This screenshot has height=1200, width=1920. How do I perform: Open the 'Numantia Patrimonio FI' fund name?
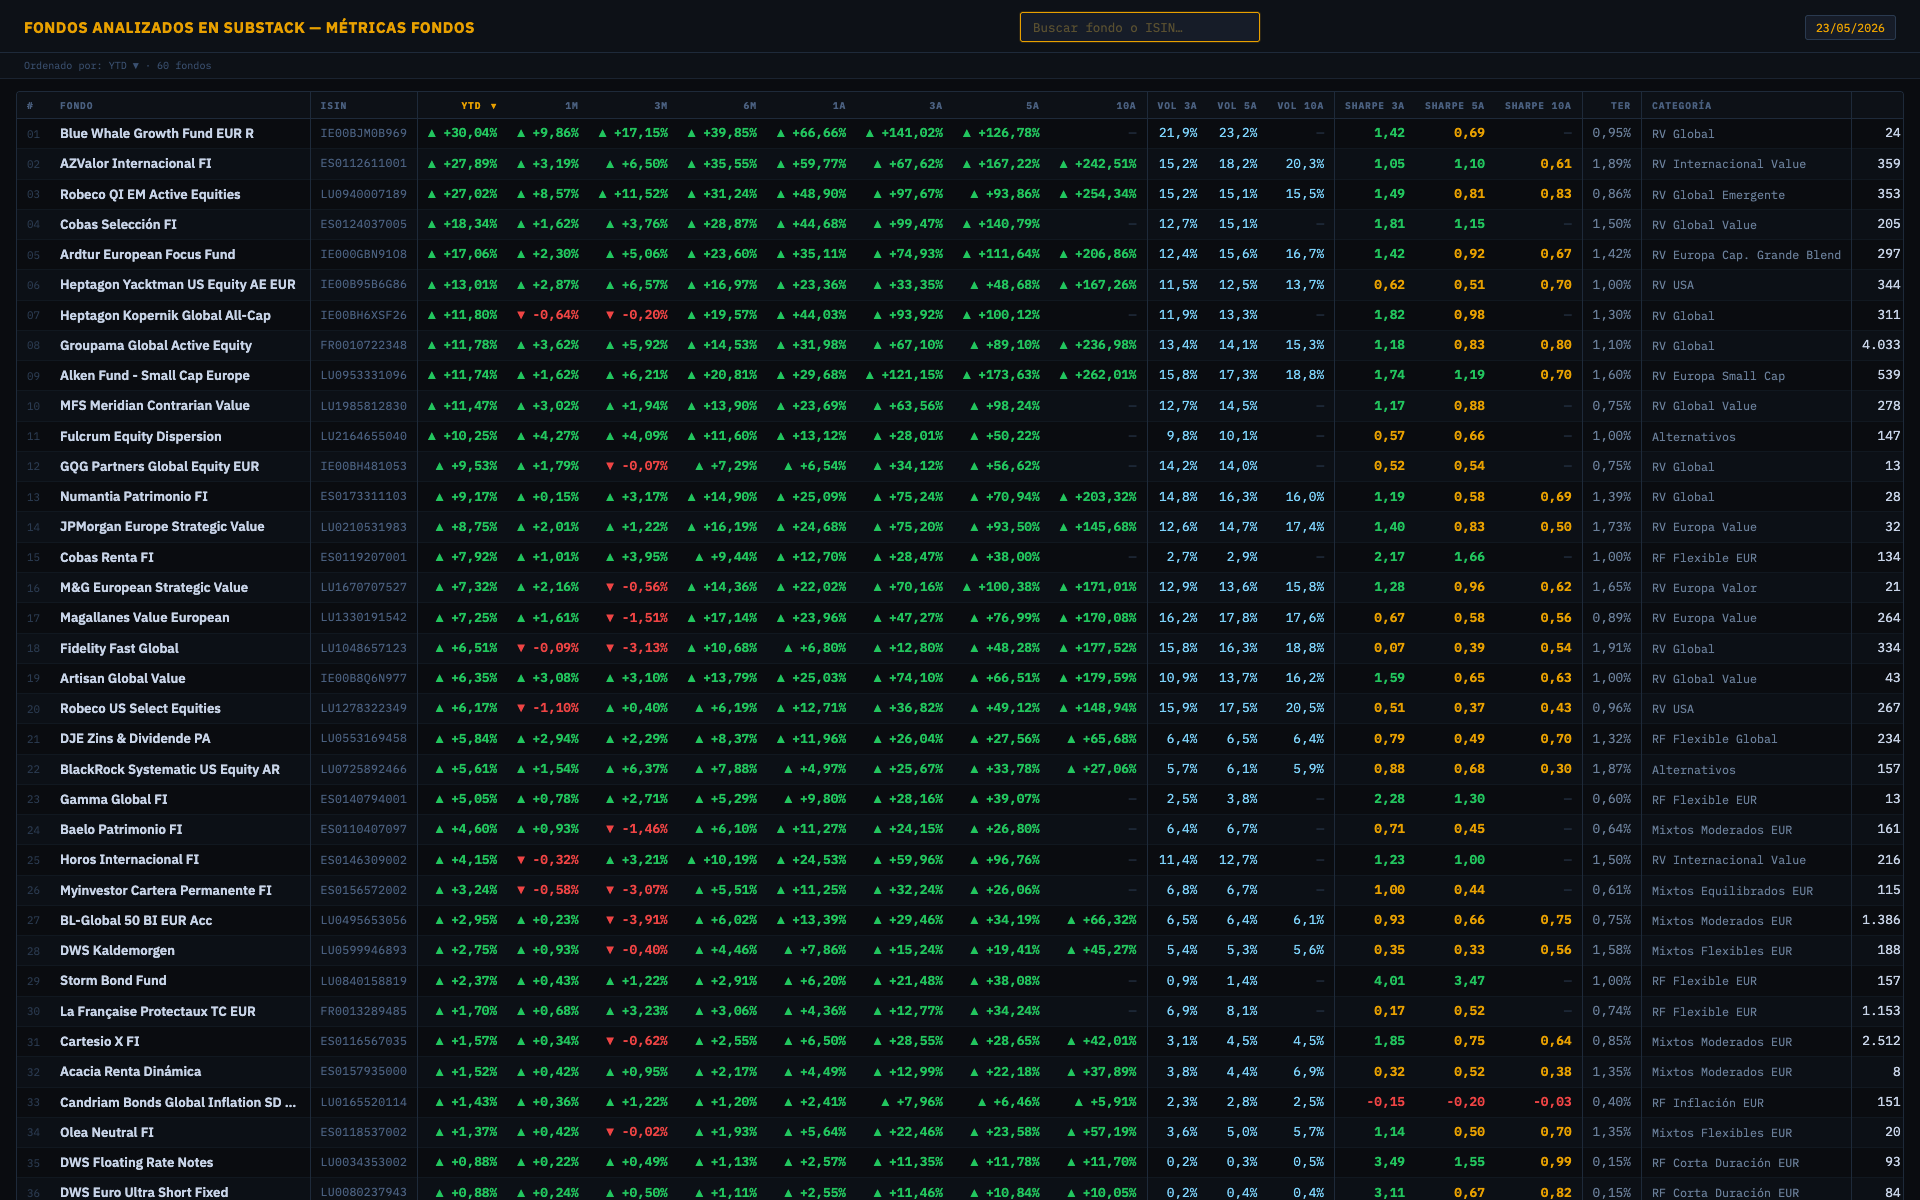click(134, 496)
